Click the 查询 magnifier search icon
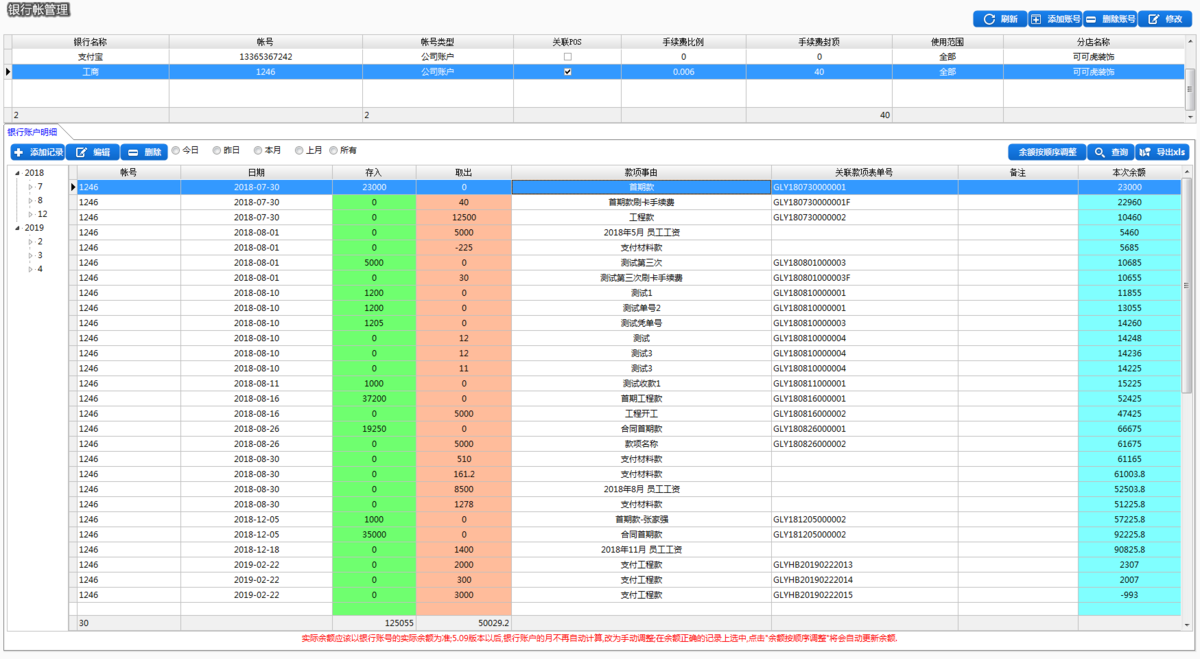The height and width of the screenshot is (659, 1200). [x=1100, y=152]
